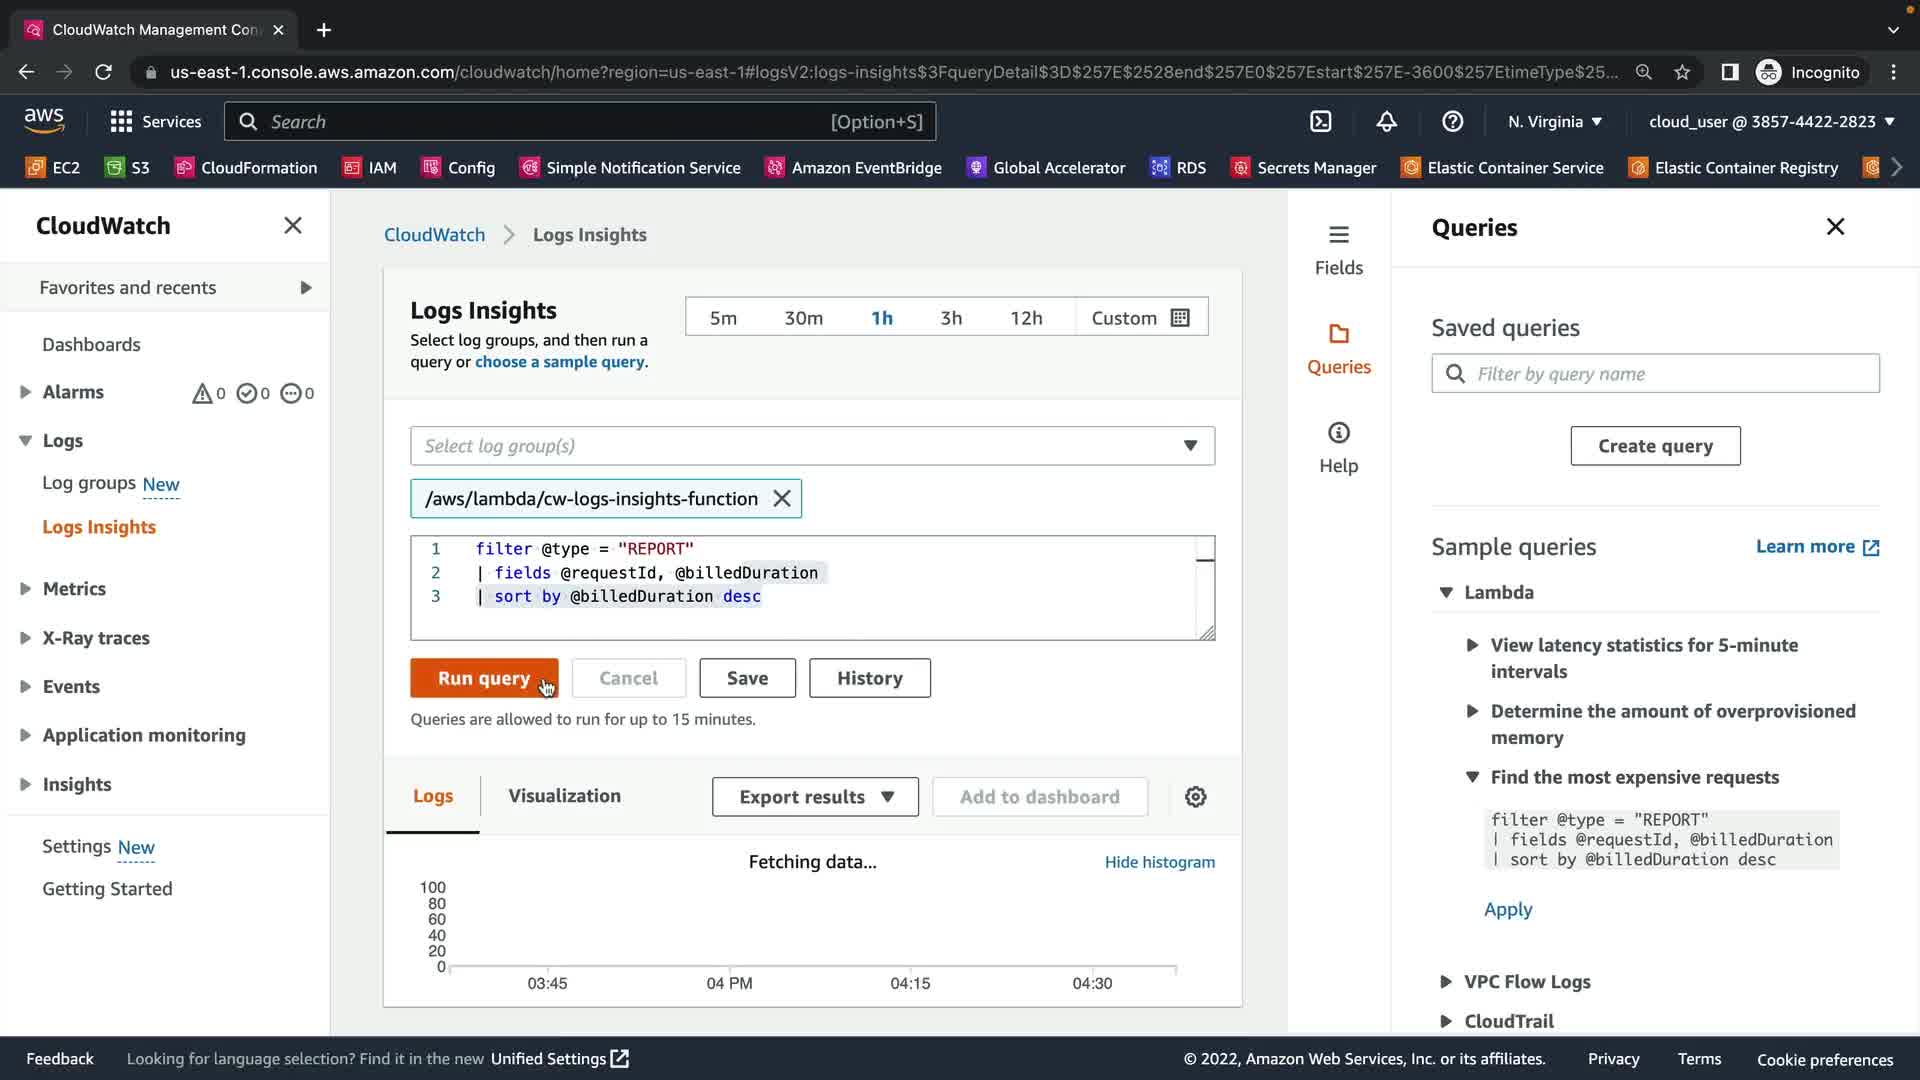Click the Create query button
Screen dimensions: 1920x1080
point(1654,446)
